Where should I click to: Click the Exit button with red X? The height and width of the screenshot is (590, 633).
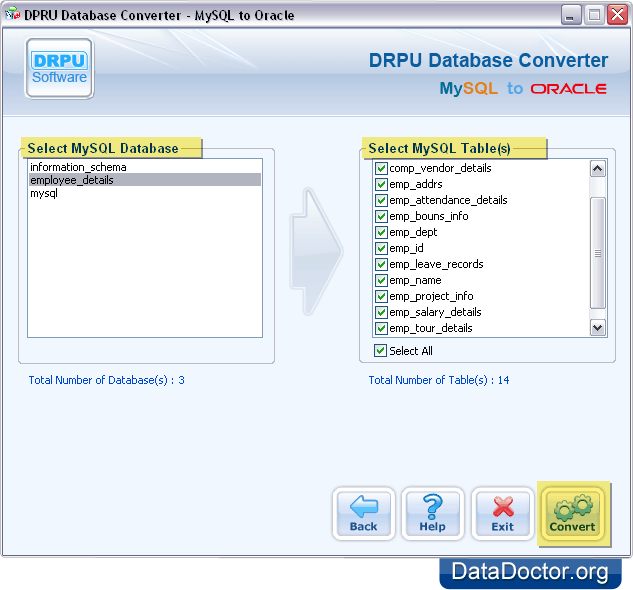tap(503, 514)
